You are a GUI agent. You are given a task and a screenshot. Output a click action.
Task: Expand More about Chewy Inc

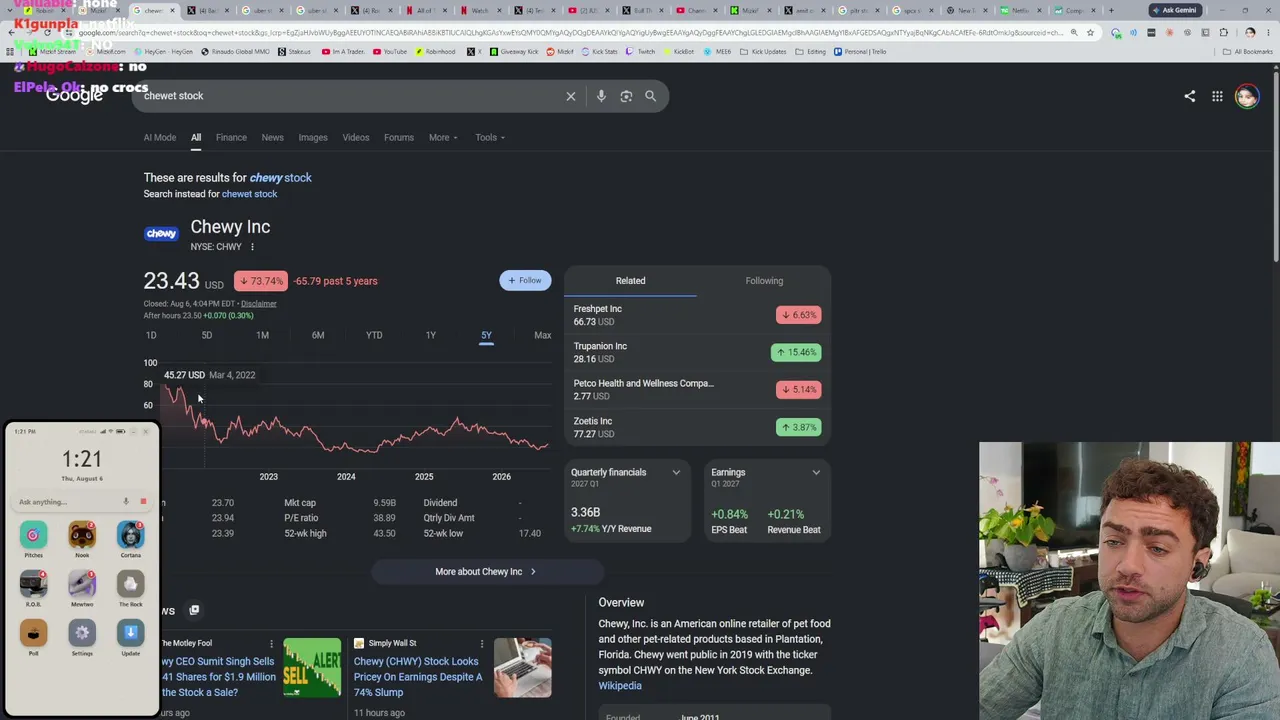click(487, 572)
